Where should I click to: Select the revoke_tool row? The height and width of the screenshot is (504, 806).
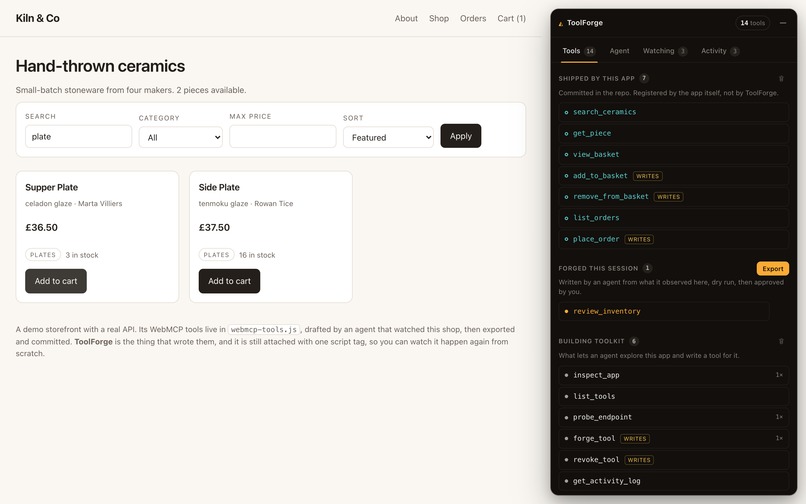coord(673,460)
